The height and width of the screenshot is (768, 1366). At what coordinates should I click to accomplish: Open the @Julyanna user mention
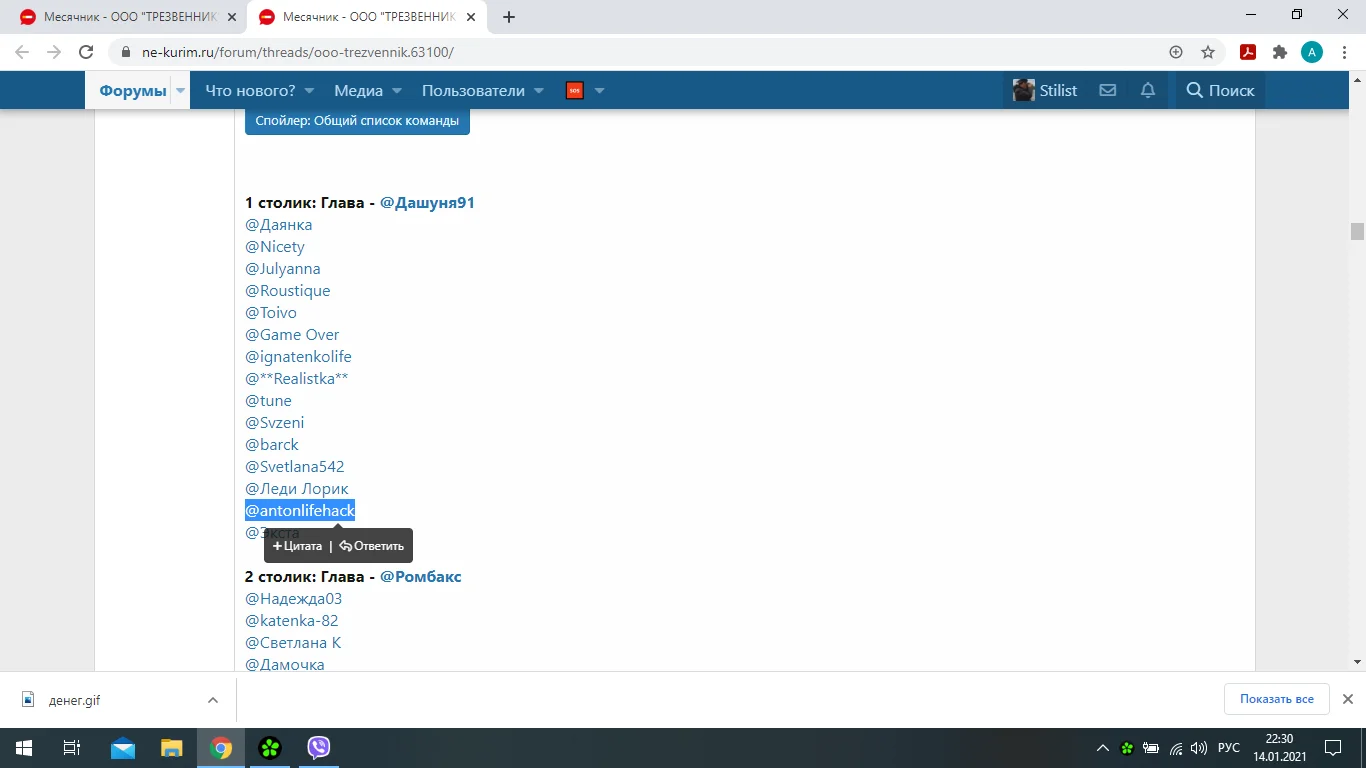(x=283, y=269)
